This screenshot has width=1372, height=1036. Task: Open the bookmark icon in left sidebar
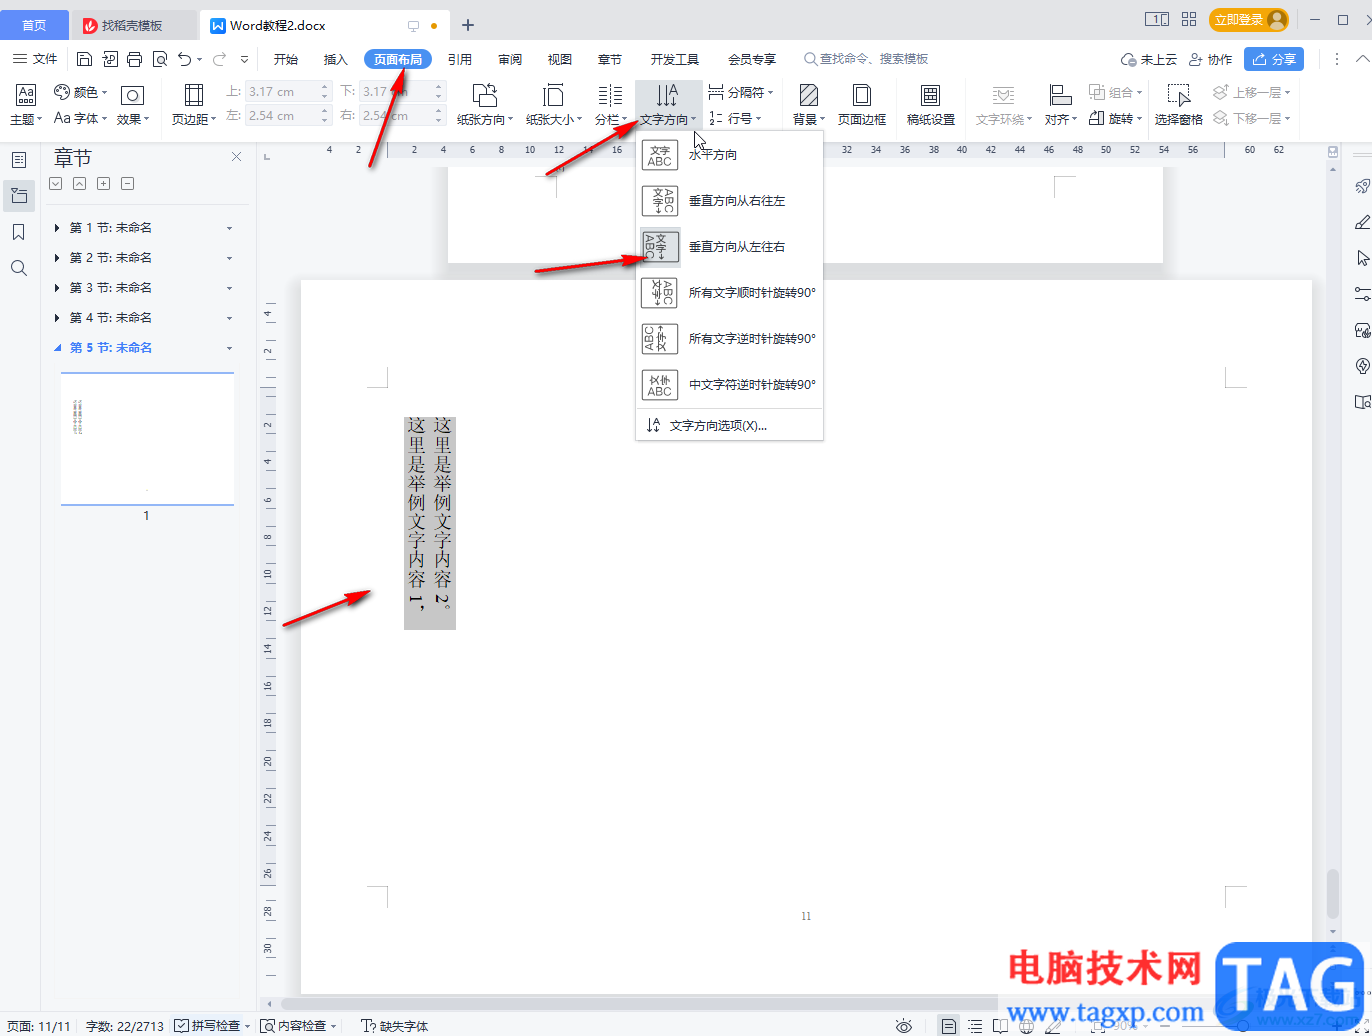tap(18, 232)
